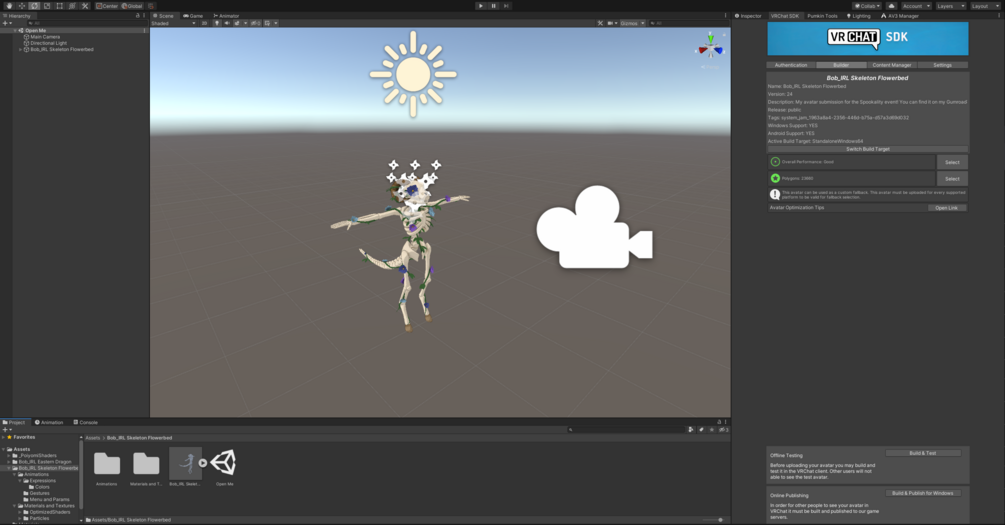
Task: Select Bob_IRL Eastern Dragon folder
Action: click(45, 462)
